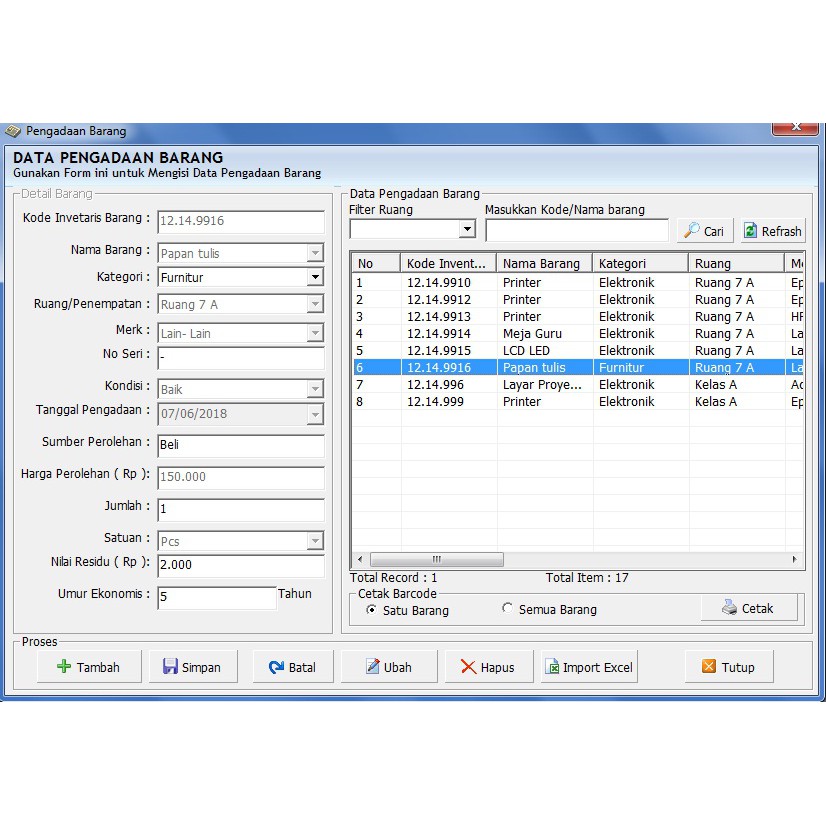
Task: Click the Simpan button label
Action: click(x=201, y=667)
